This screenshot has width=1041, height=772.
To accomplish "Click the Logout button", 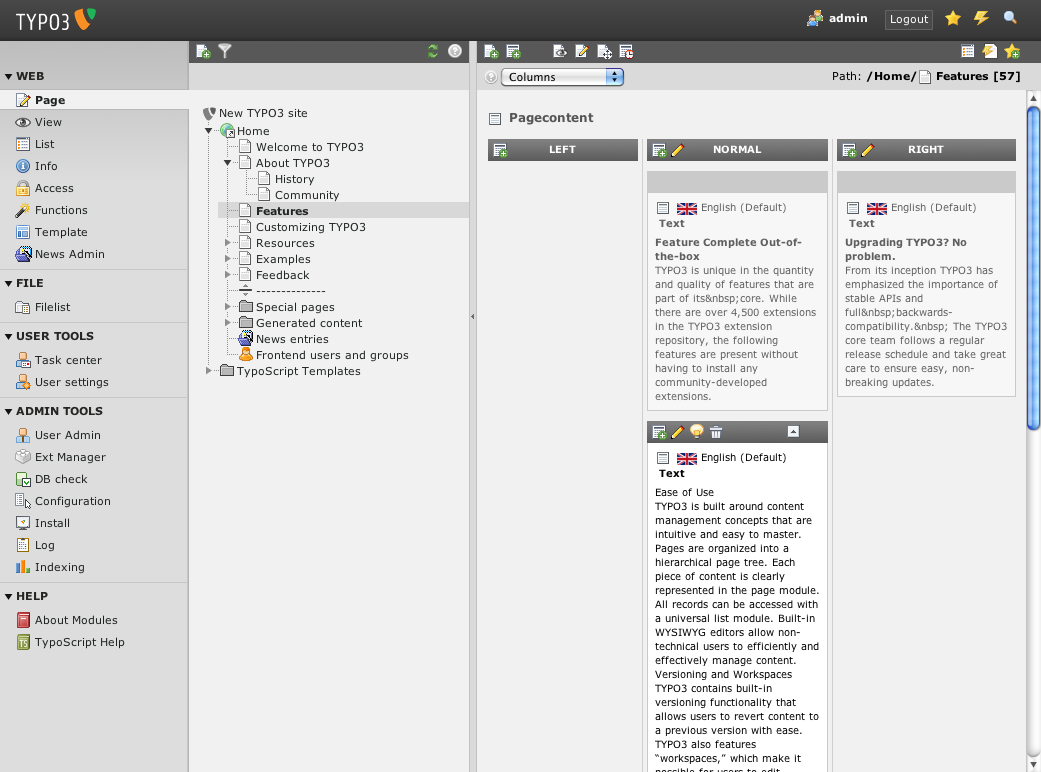I will (x=908, y=19).
